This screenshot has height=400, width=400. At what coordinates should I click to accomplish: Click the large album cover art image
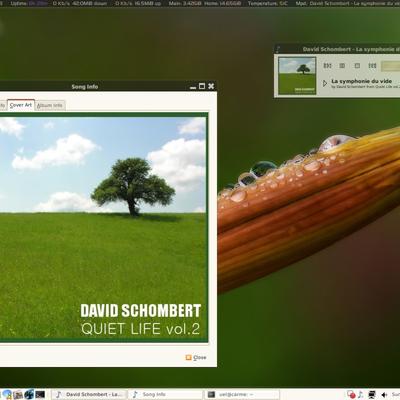coord(102,228)
